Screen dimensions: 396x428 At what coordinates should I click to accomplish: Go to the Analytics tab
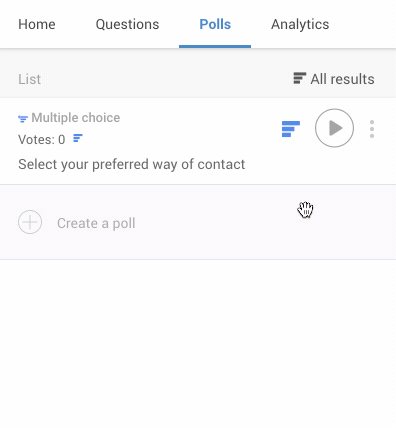coord(300,24)
